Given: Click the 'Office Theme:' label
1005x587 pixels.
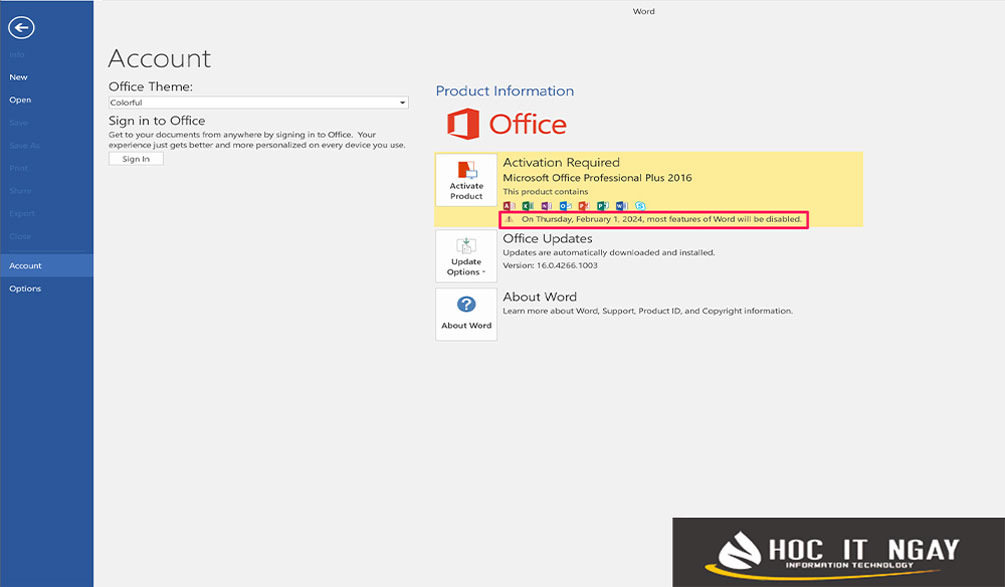Looking at the screenshot, I should [x=151, y=87].
